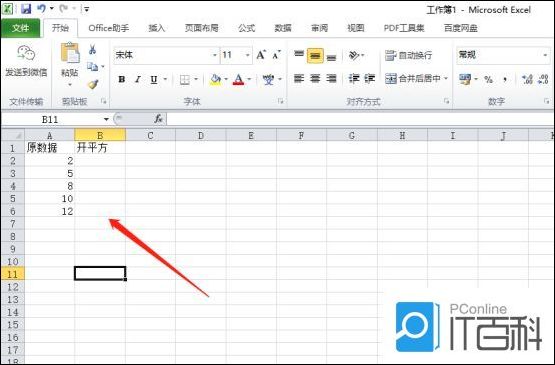Apply the red Font Color
This screenshot has width=555, height=365.
point(239,80)
